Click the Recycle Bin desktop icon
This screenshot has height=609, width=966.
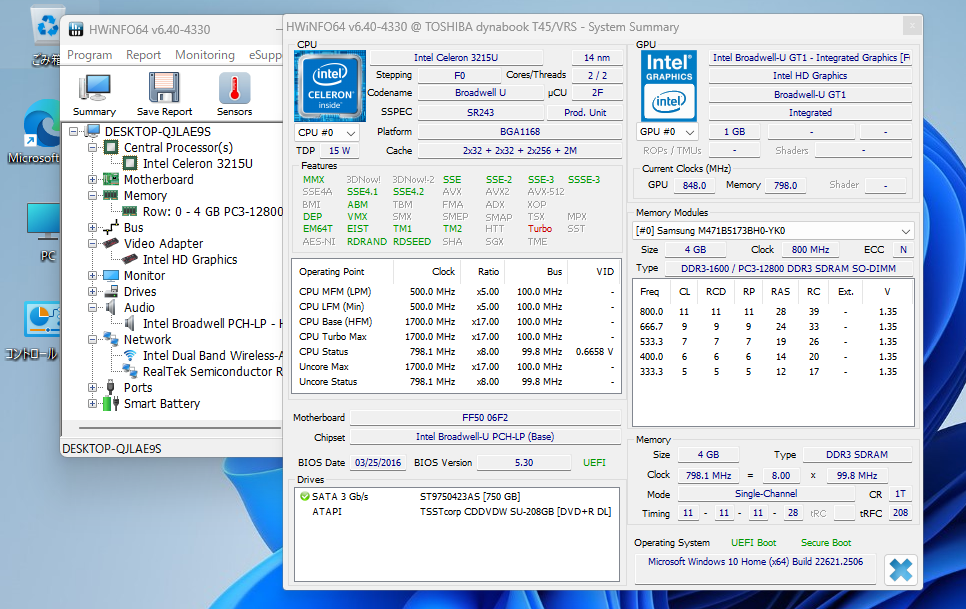[47, 28]
